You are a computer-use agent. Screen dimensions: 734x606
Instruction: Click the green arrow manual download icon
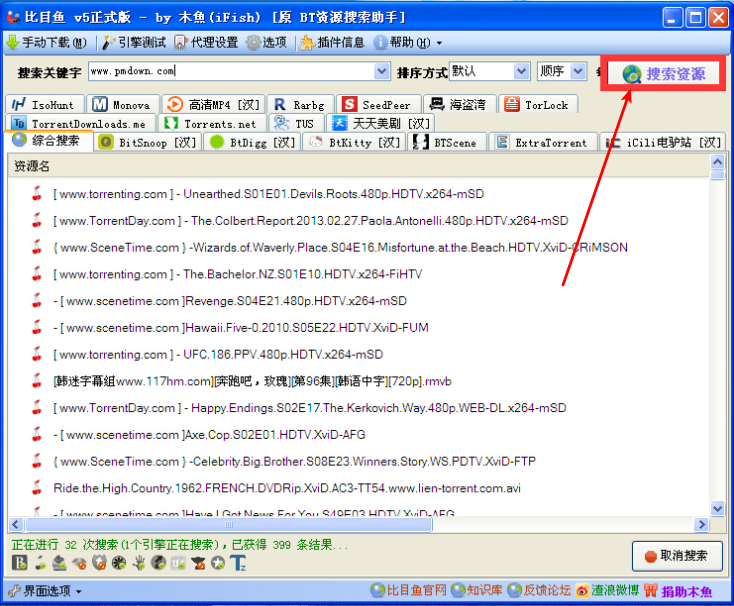point(12,43)
